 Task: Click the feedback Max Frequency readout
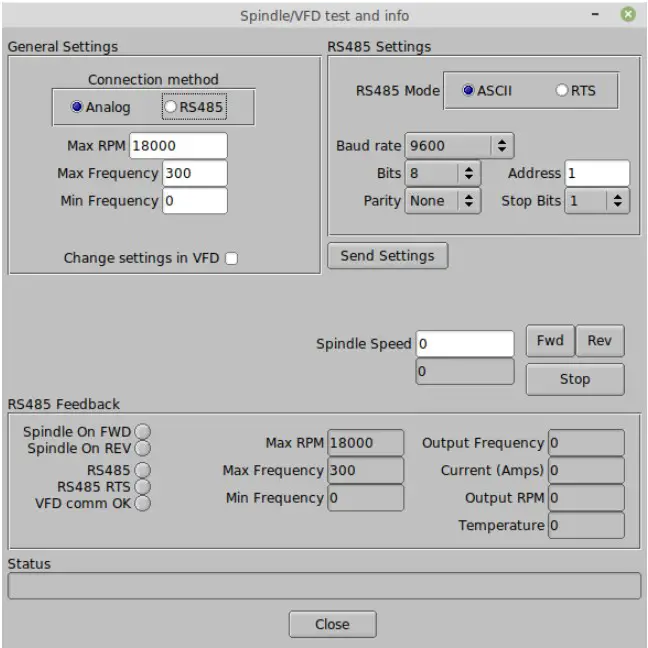pyautogui.click(x=365, y=470)
